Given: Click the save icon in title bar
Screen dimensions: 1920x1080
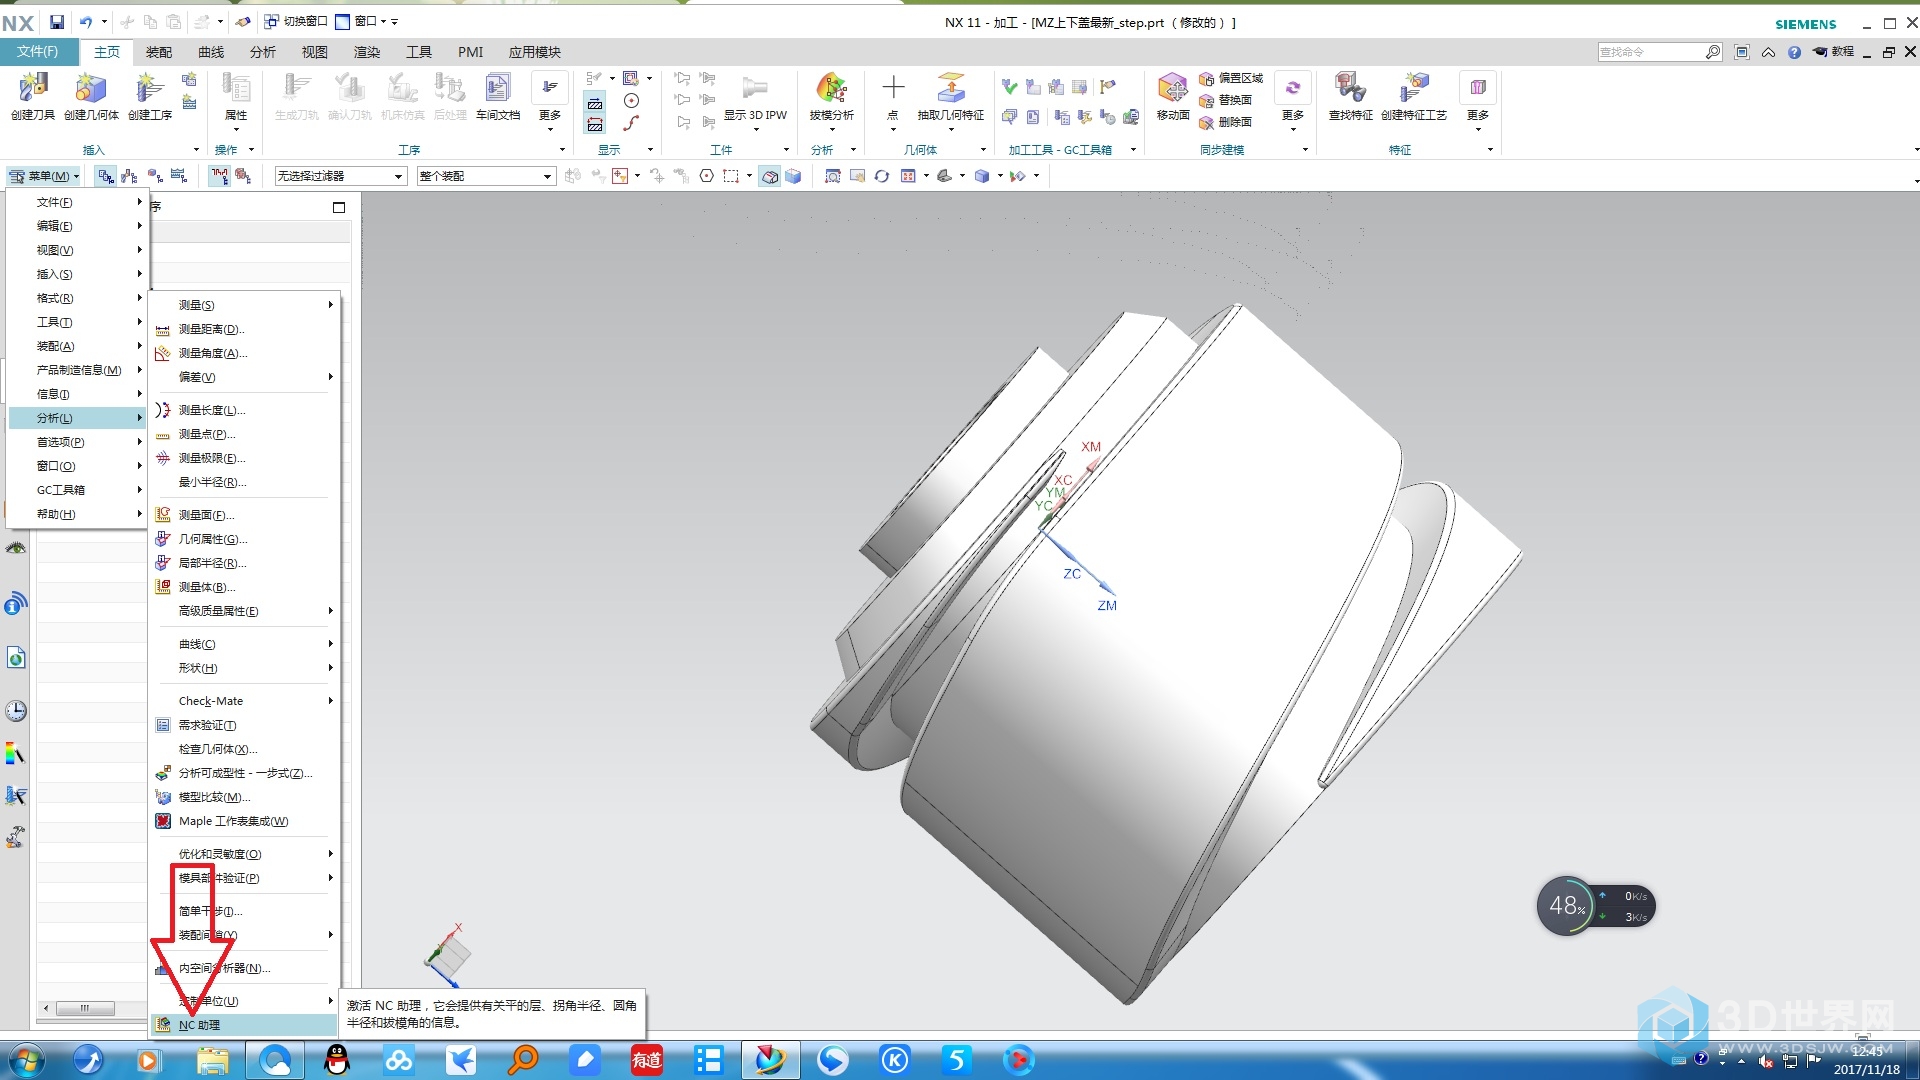Looking at the screenshot, I should click(x=57, y=21).
